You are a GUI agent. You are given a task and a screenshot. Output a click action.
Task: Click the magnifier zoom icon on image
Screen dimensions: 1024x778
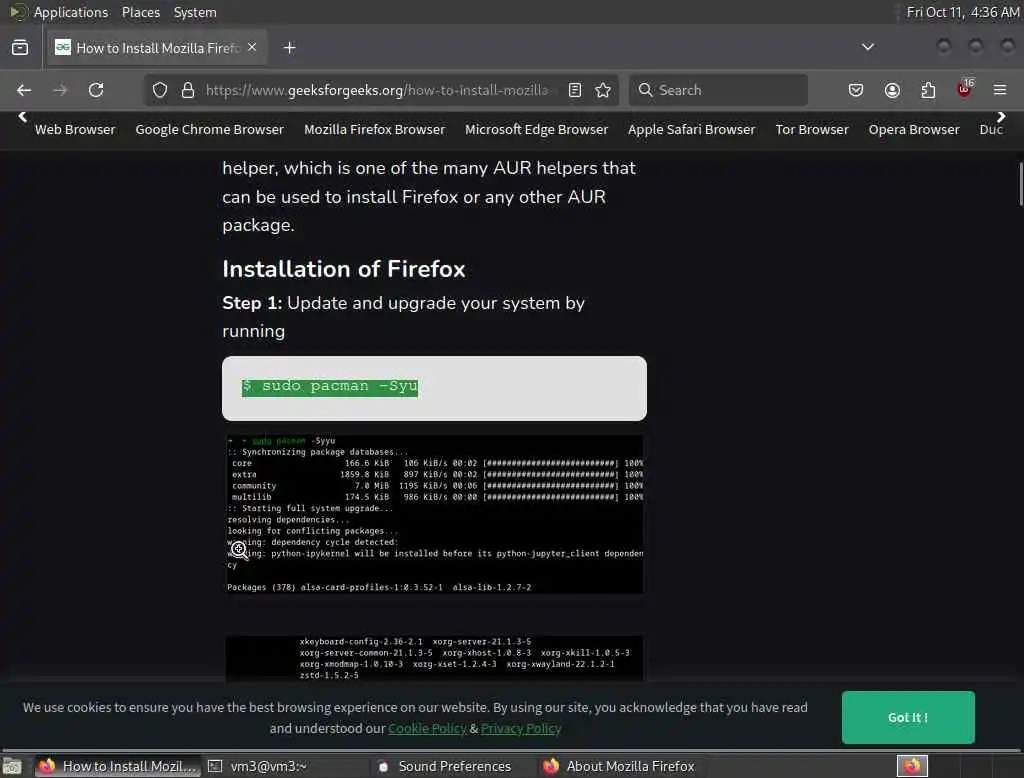coord(239,550)
